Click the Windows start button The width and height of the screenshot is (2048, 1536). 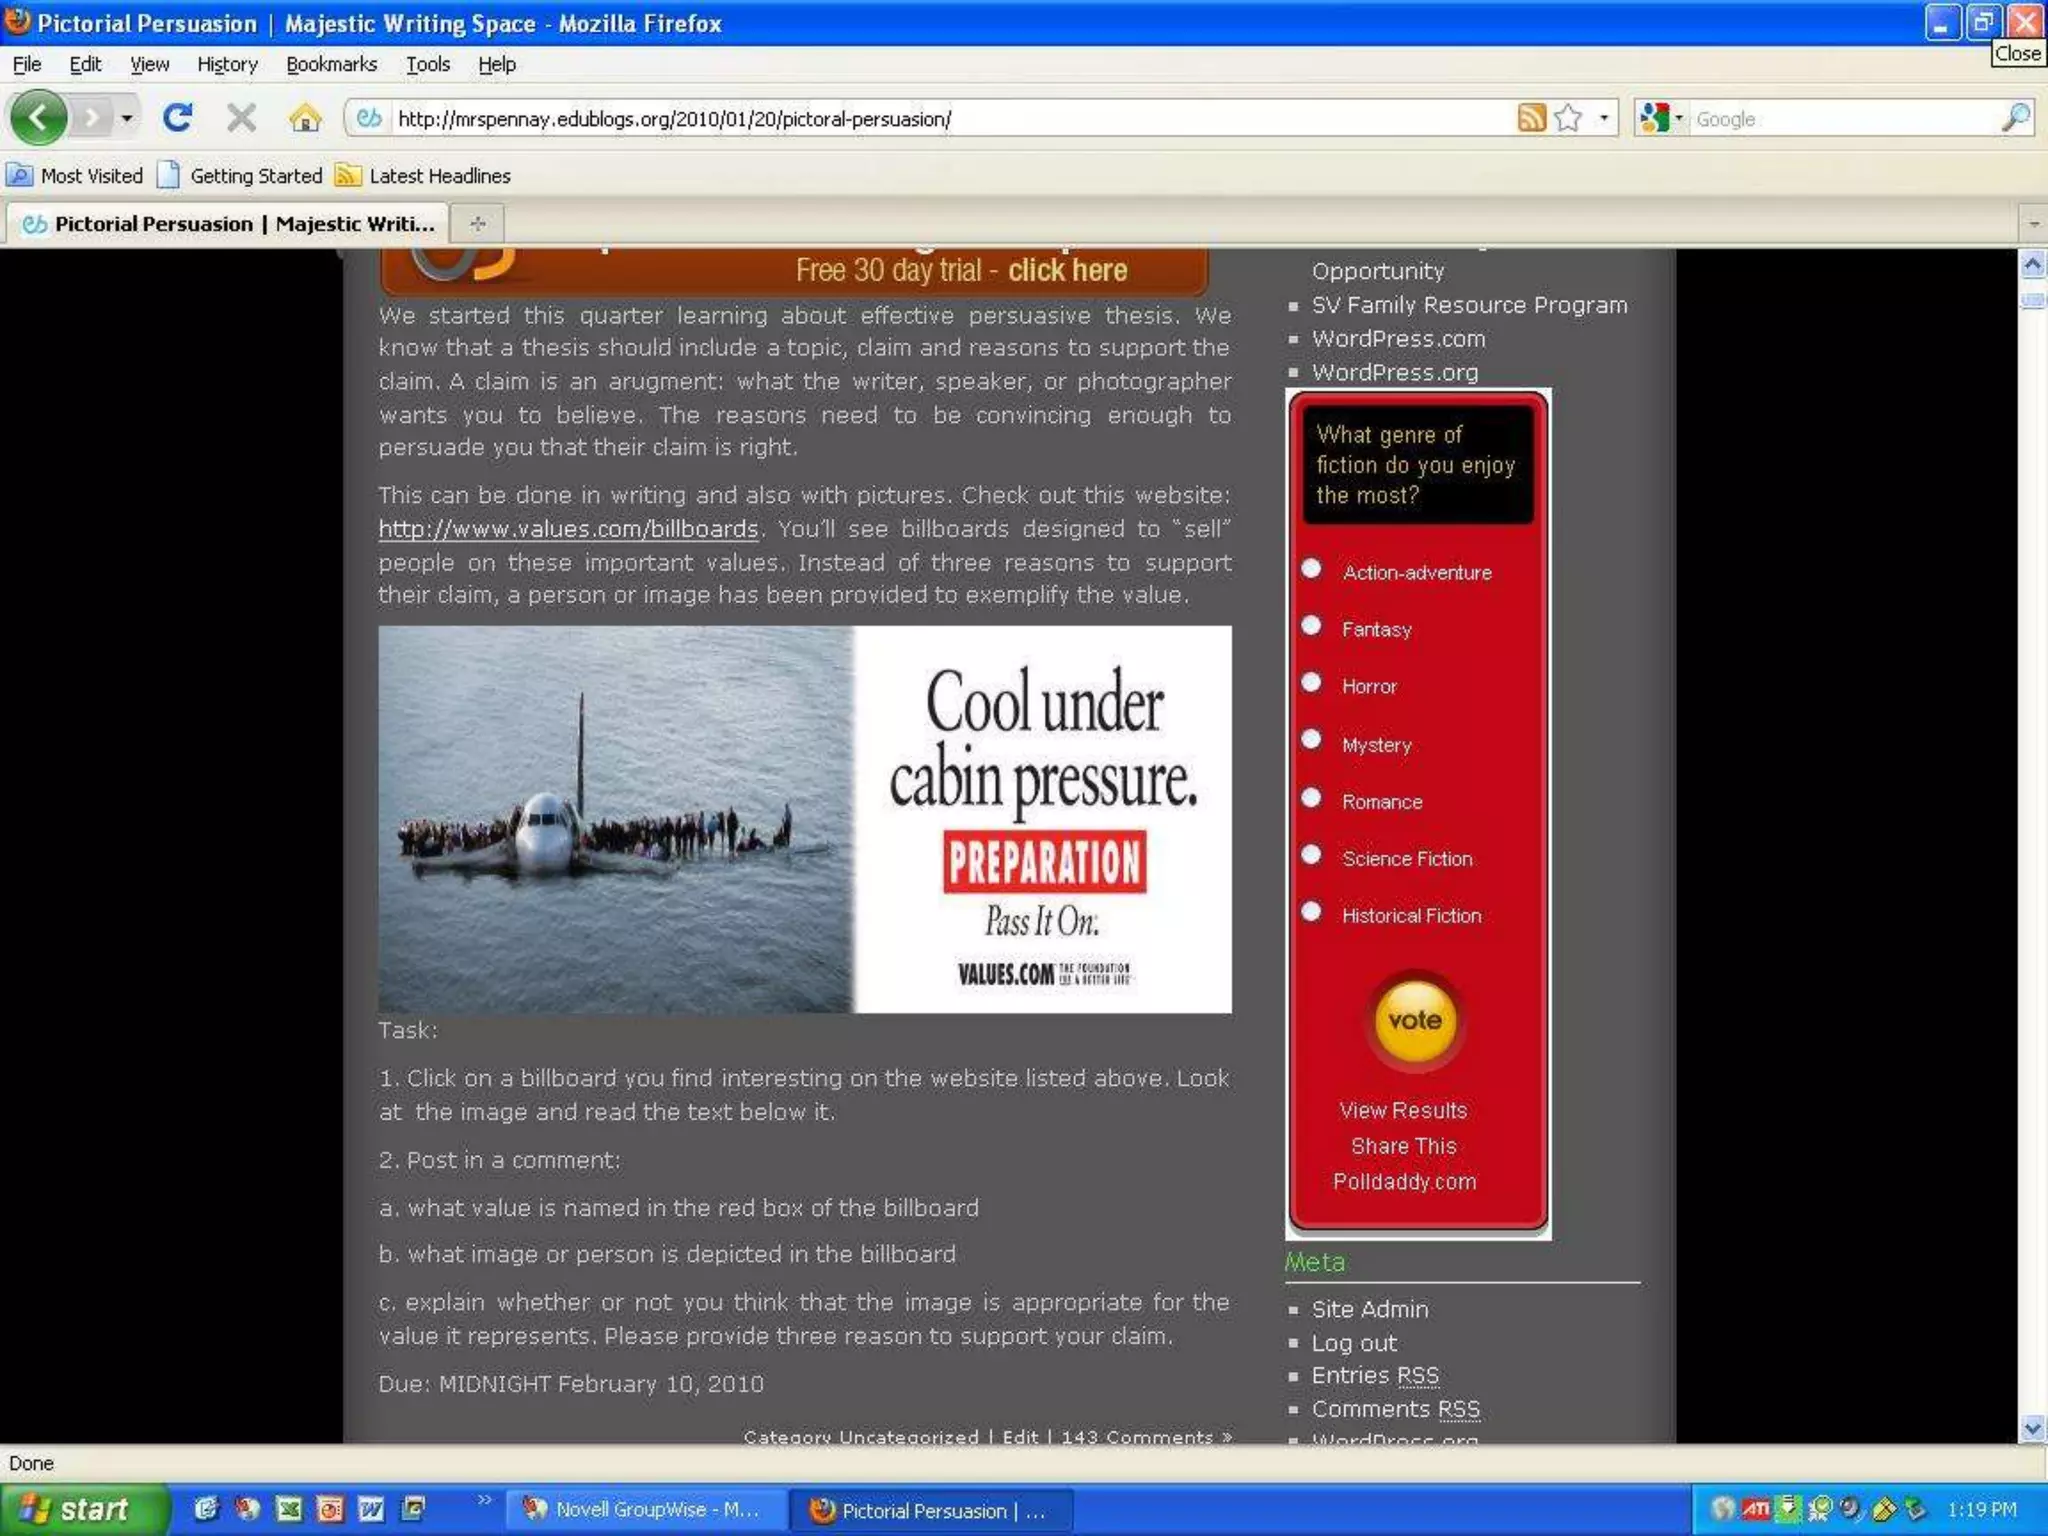(82, 1509)
